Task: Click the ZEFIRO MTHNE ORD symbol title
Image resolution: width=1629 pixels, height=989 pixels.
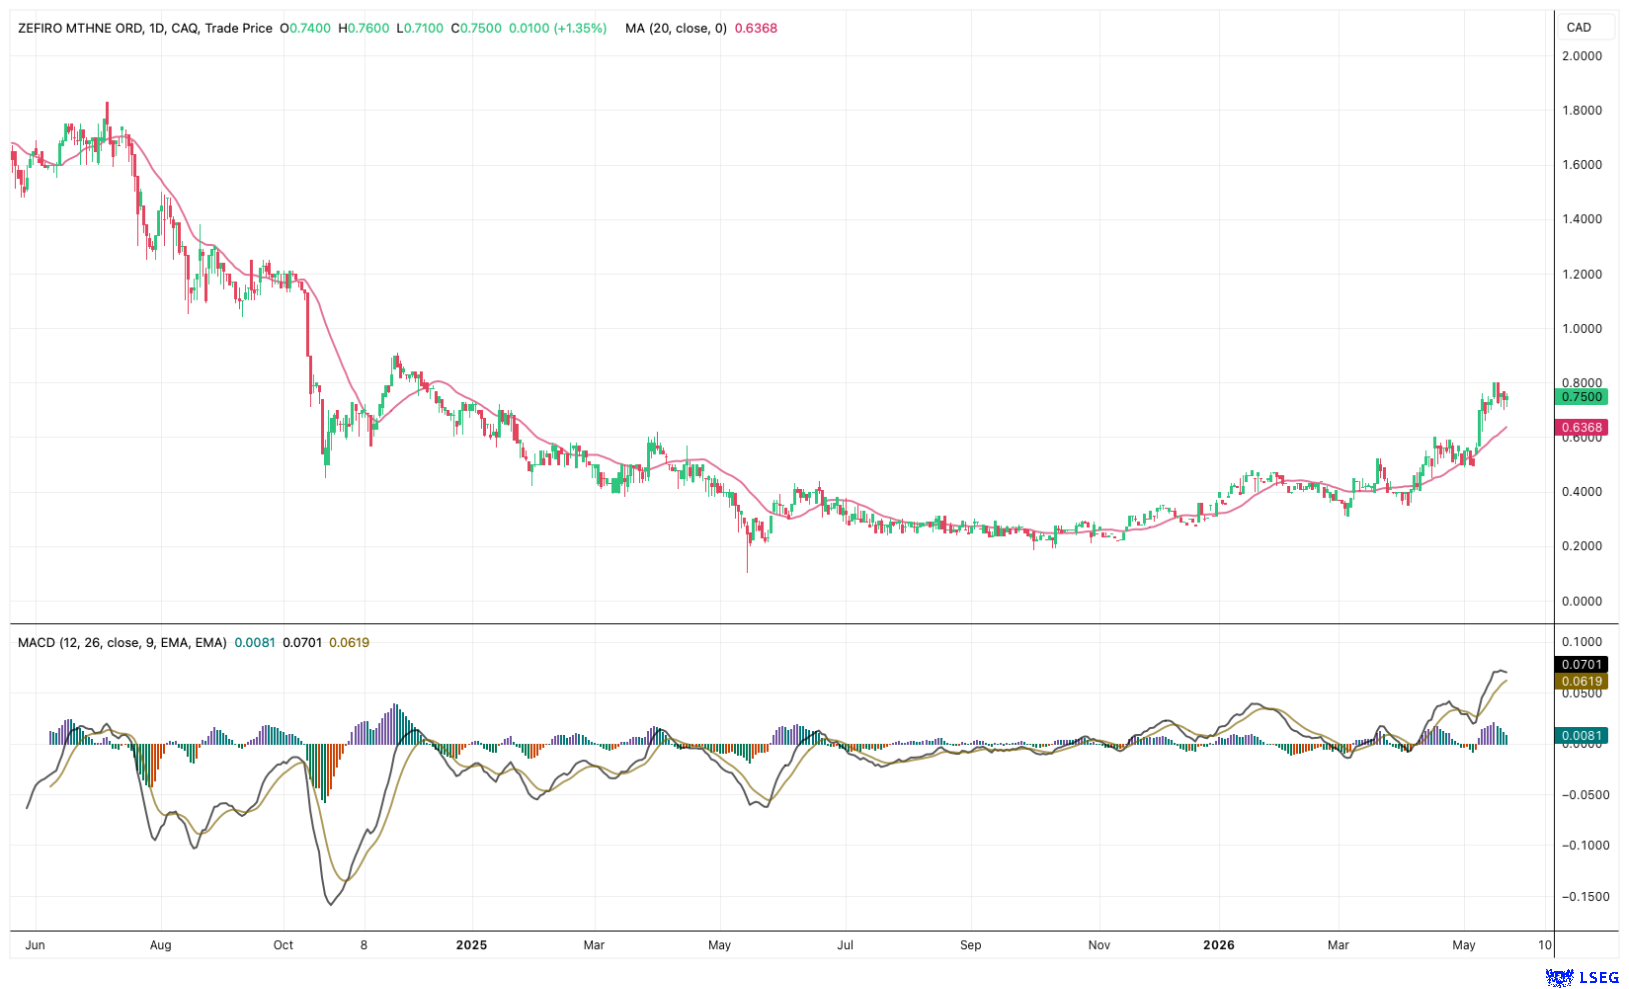Action: (81, 28)
